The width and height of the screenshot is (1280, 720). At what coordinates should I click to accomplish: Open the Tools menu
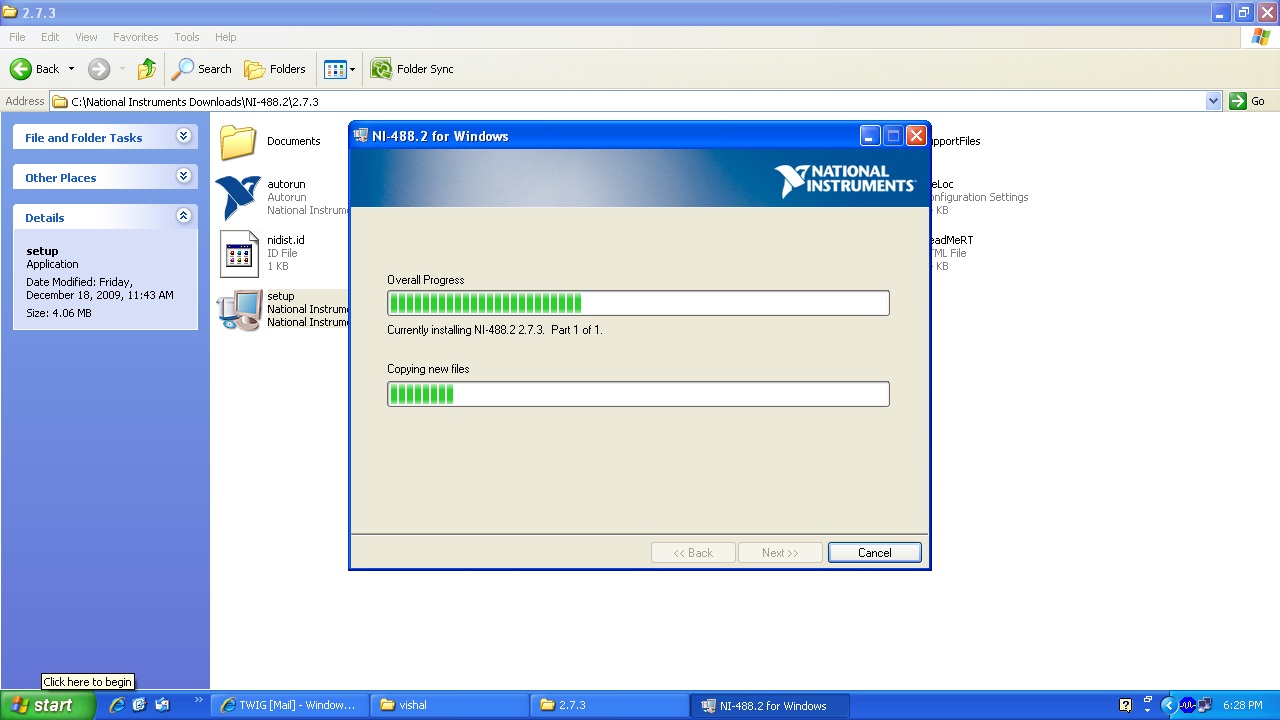pyautogui.click(x=187, y=37)
